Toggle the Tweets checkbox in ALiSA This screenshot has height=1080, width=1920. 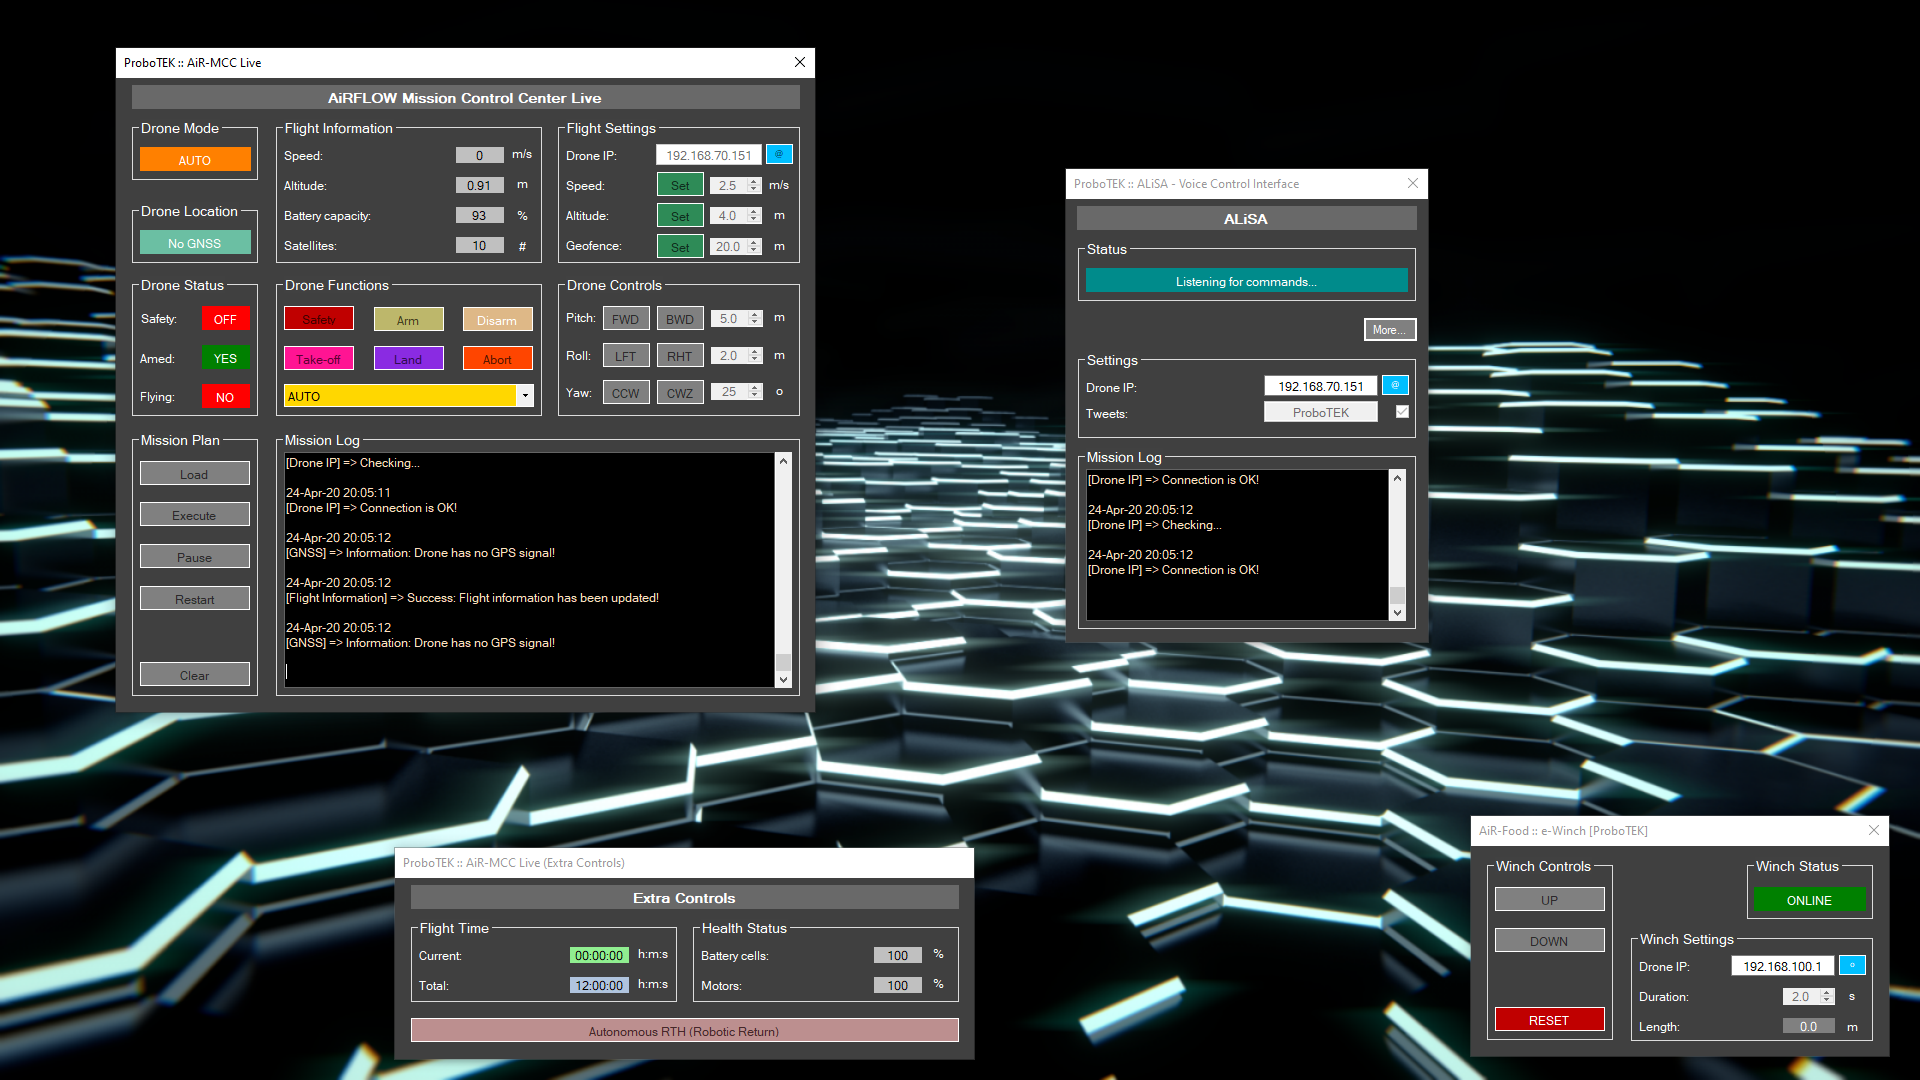tap(1402, 412)
